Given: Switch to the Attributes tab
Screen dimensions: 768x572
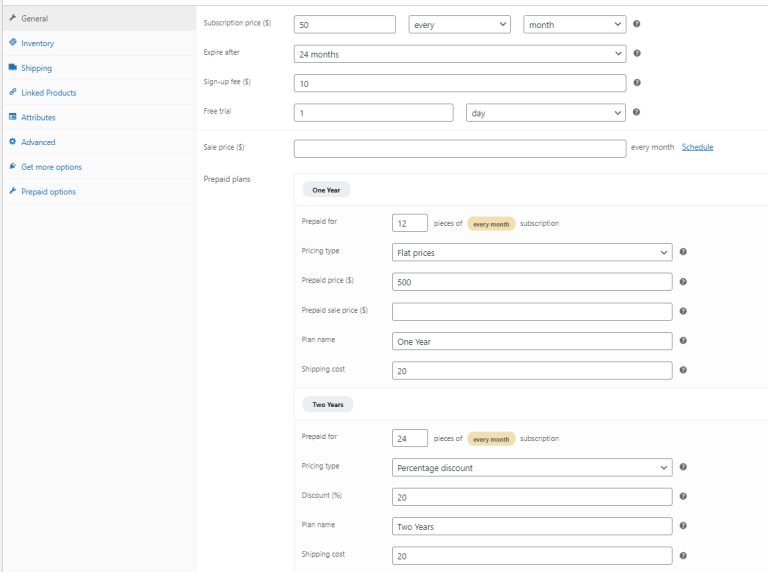Looking at the screenshot, I should click(x=99, y=117).
